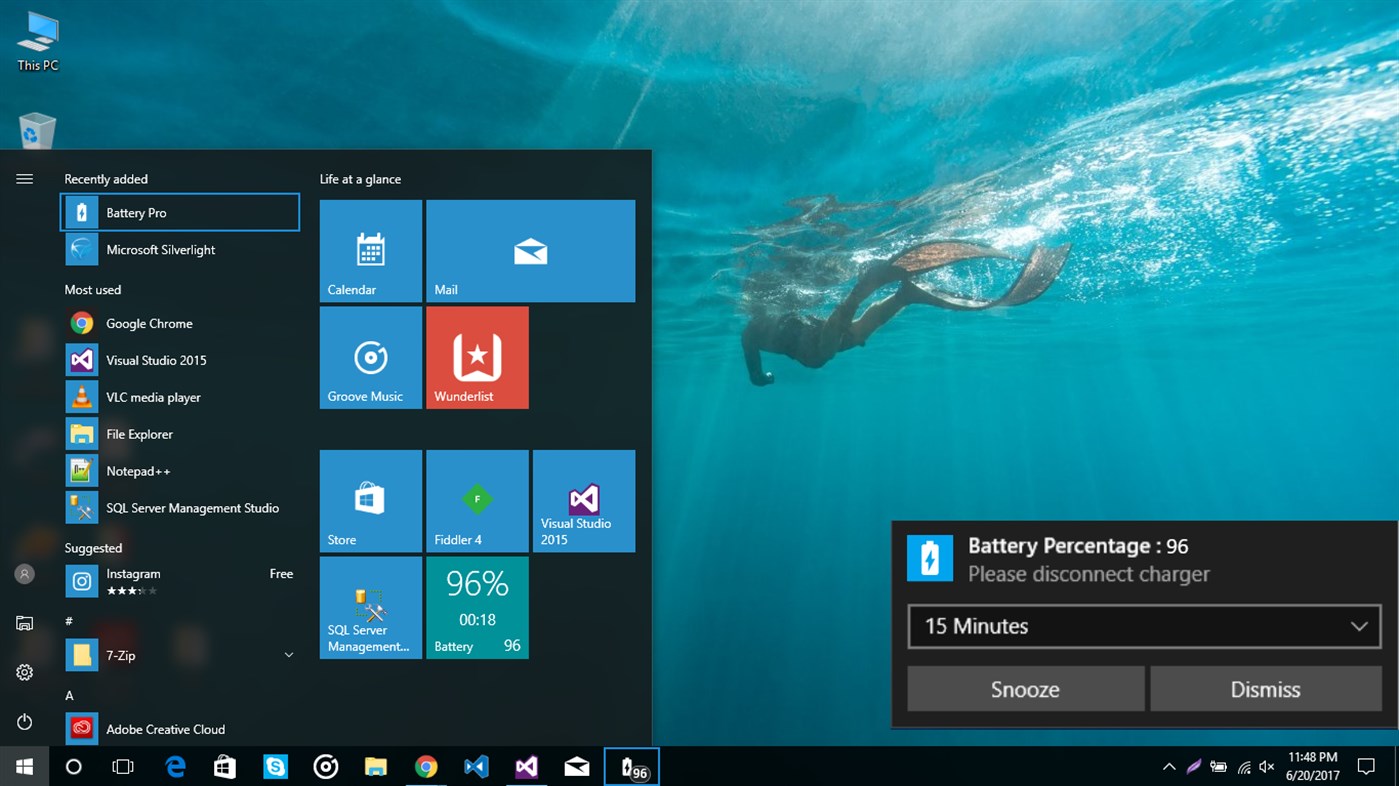This screenshot has width=1399, height=786.
Task: Snooze the battery notification
Action: click(x=1025, y=688)
